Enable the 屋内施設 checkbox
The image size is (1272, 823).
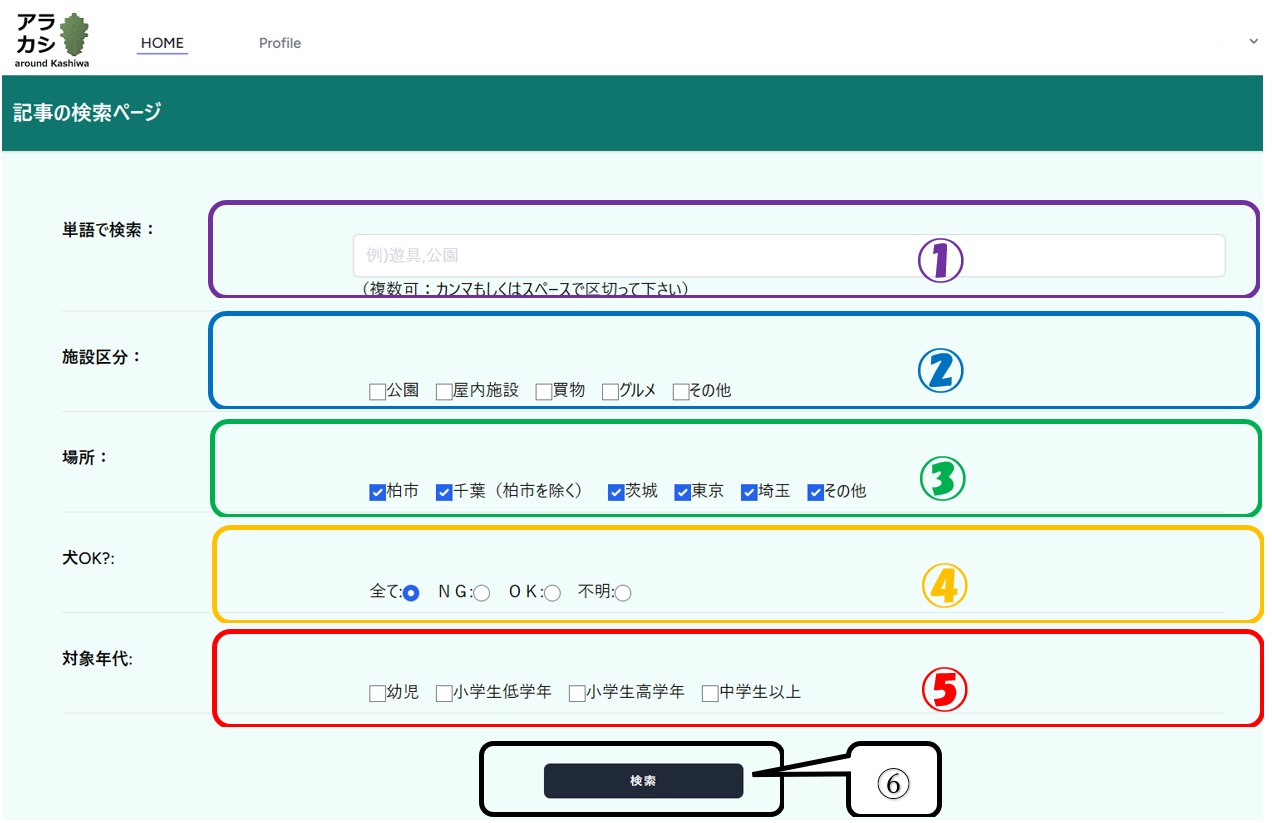point(444,392)
